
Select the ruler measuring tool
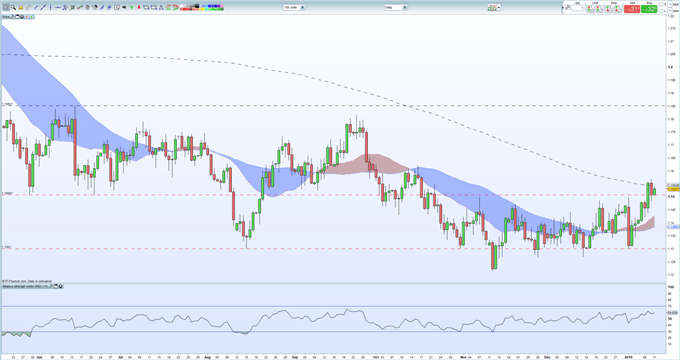point(28,7)
